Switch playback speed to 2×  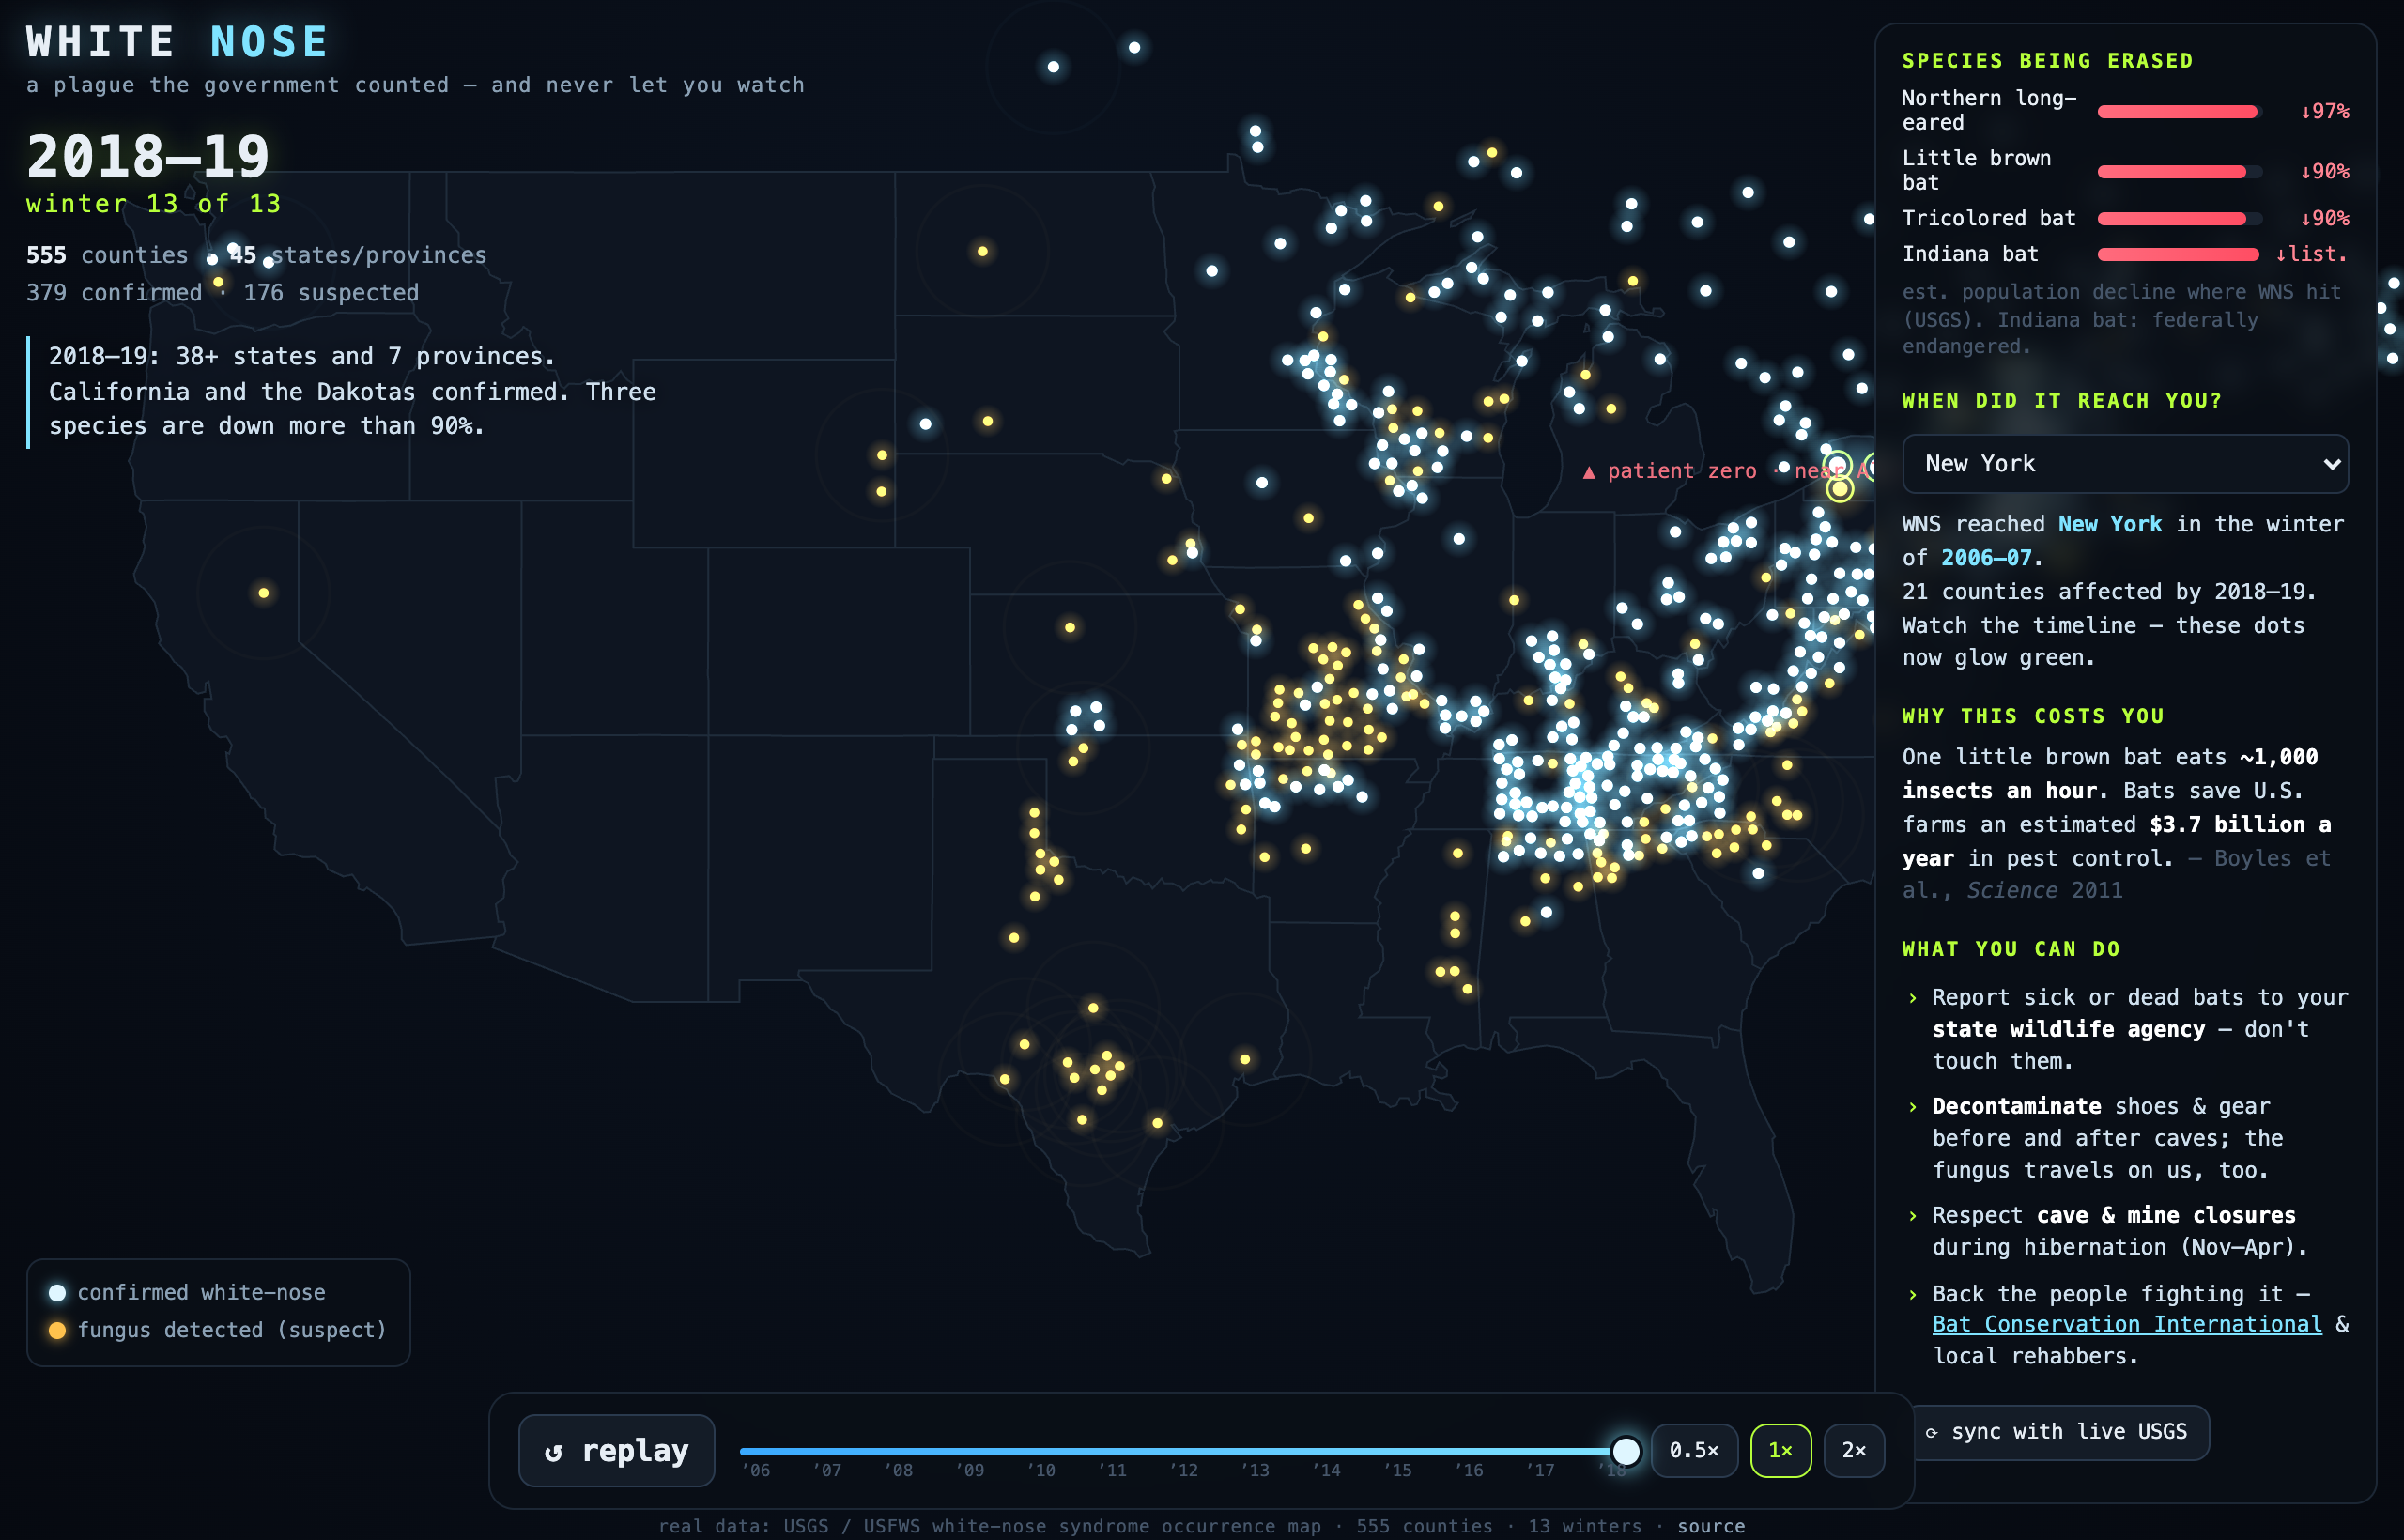pos(1854,1450)
